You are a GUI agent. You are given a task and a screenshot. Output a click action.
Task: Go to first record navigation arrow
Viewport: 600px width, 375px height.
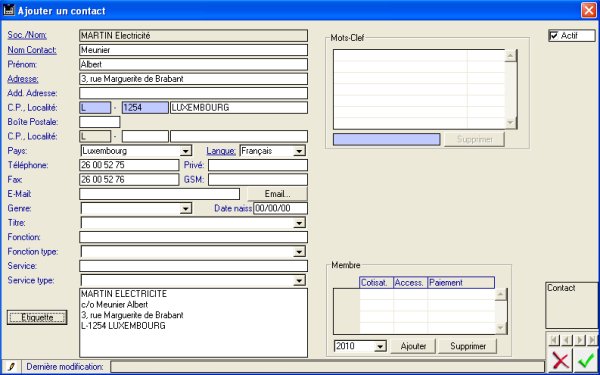point(554,340)
